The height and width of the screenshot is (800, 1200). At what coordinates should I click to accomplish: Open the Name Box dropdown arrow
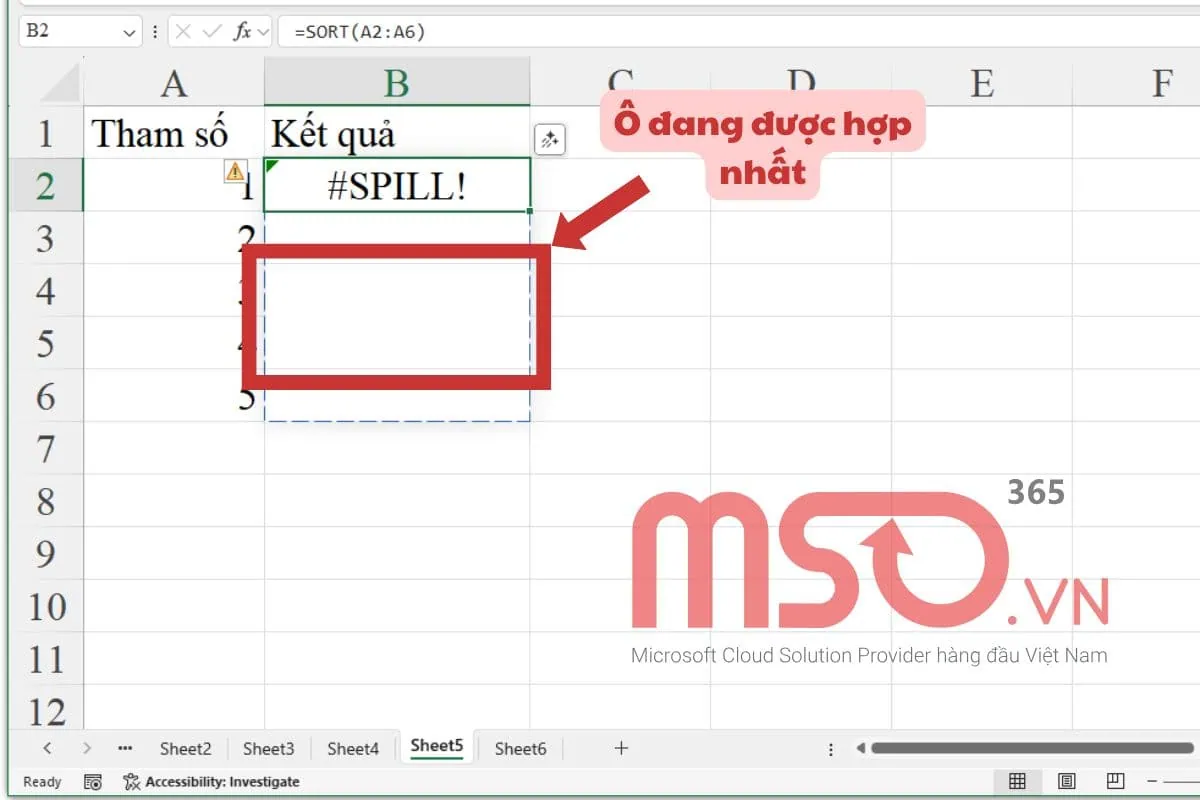128,31
